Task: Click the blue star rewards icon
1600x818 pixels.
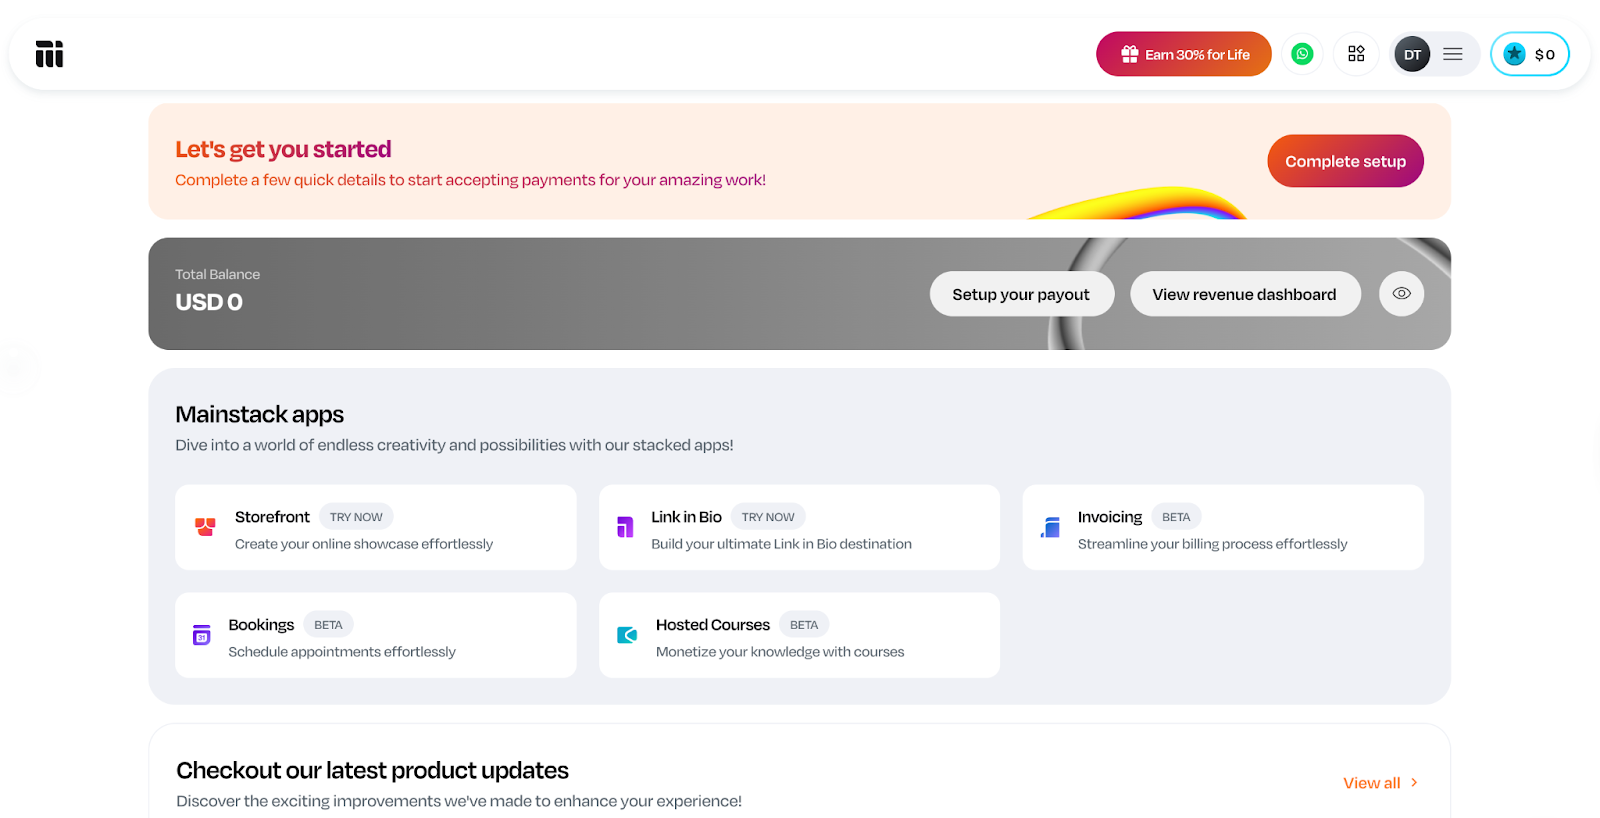Action: (1513, 54)
